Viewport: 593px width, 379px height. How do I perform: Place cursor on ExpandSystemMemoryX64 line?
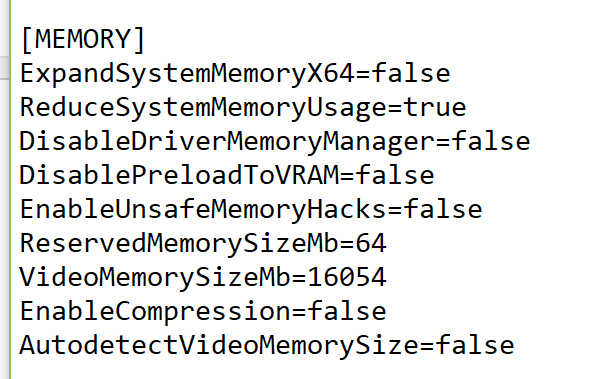click(x=235, y=73)
